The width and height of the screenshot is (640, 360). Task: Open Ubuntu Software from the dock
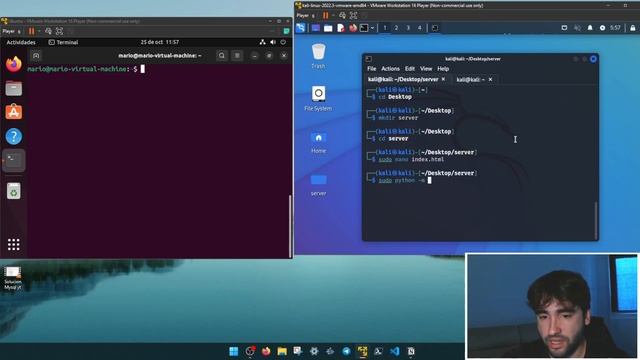click(x=14, y=112)
